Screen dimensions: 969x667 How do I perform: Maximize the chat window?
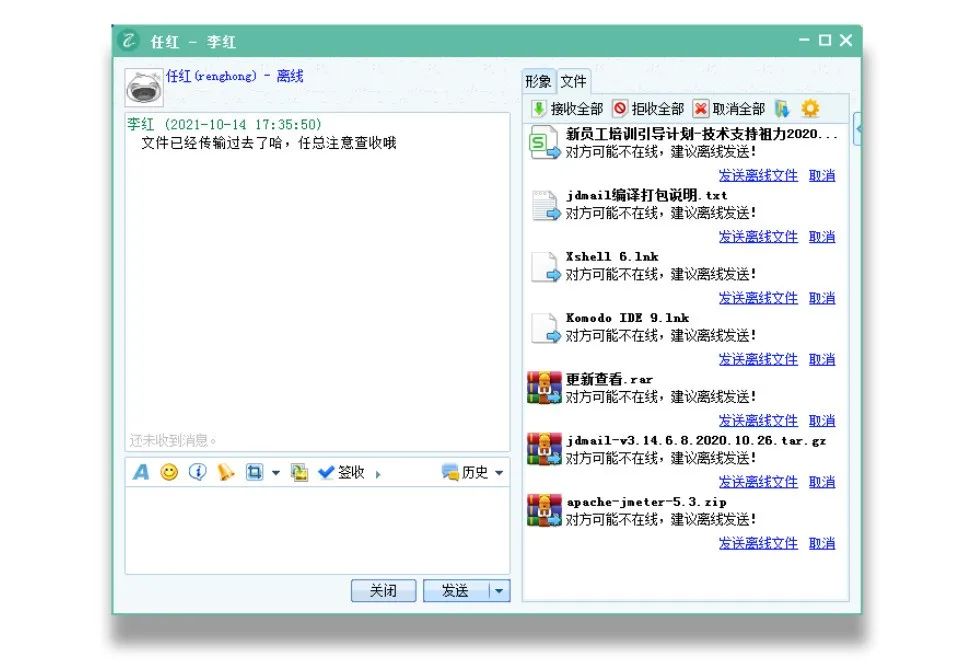pos(824,40)
